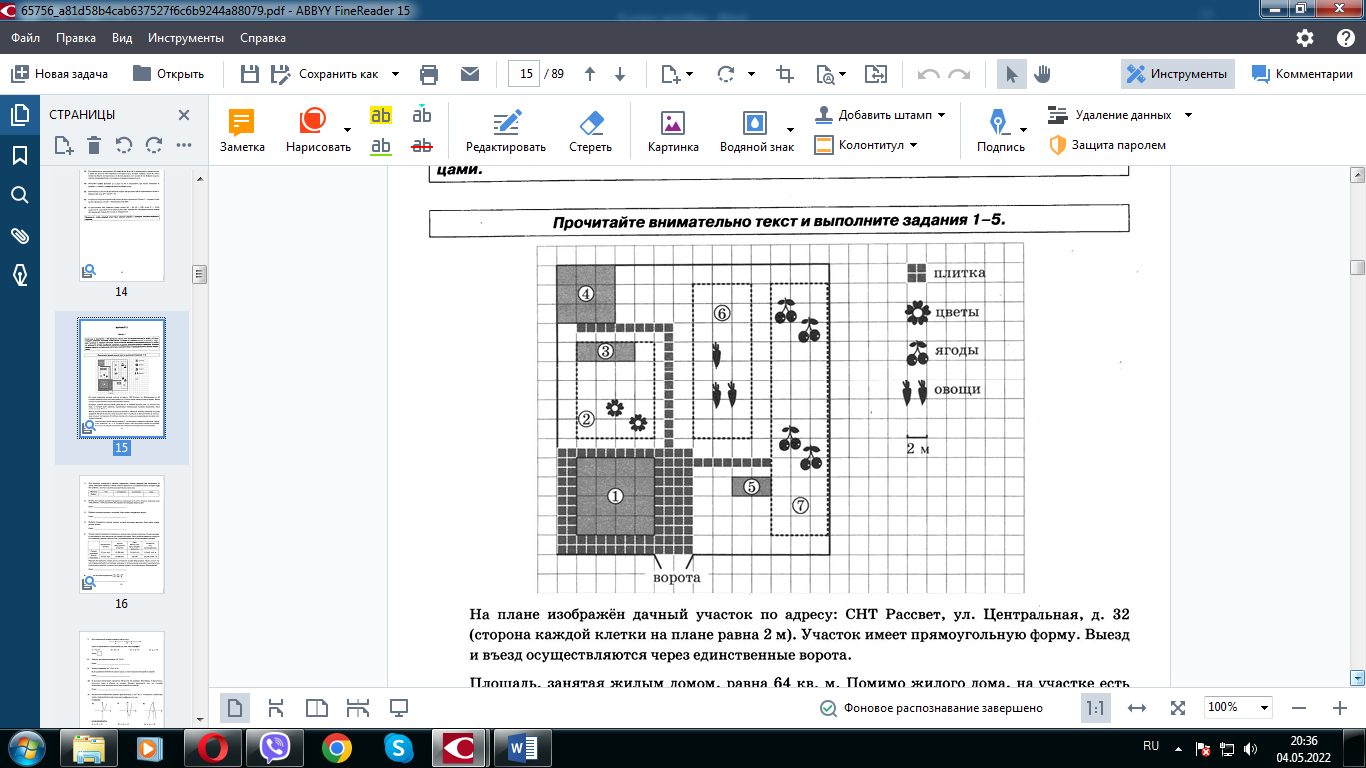Go to next page down arrow
The height and width of the screenshot is (768, 1366).
pos(620,74)
